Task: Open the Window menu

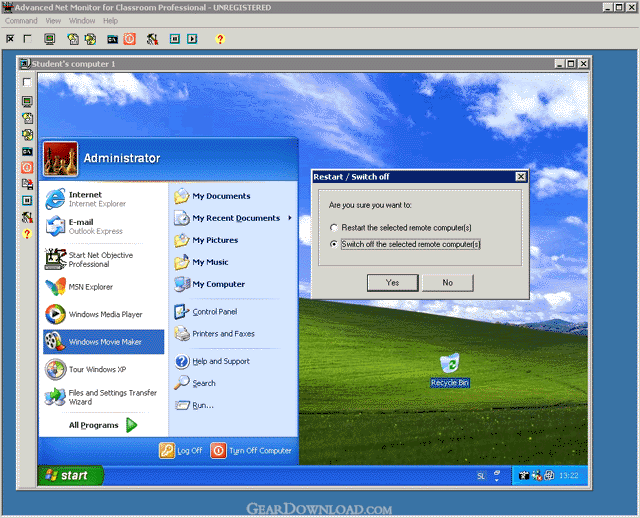Action: [82, 21]
